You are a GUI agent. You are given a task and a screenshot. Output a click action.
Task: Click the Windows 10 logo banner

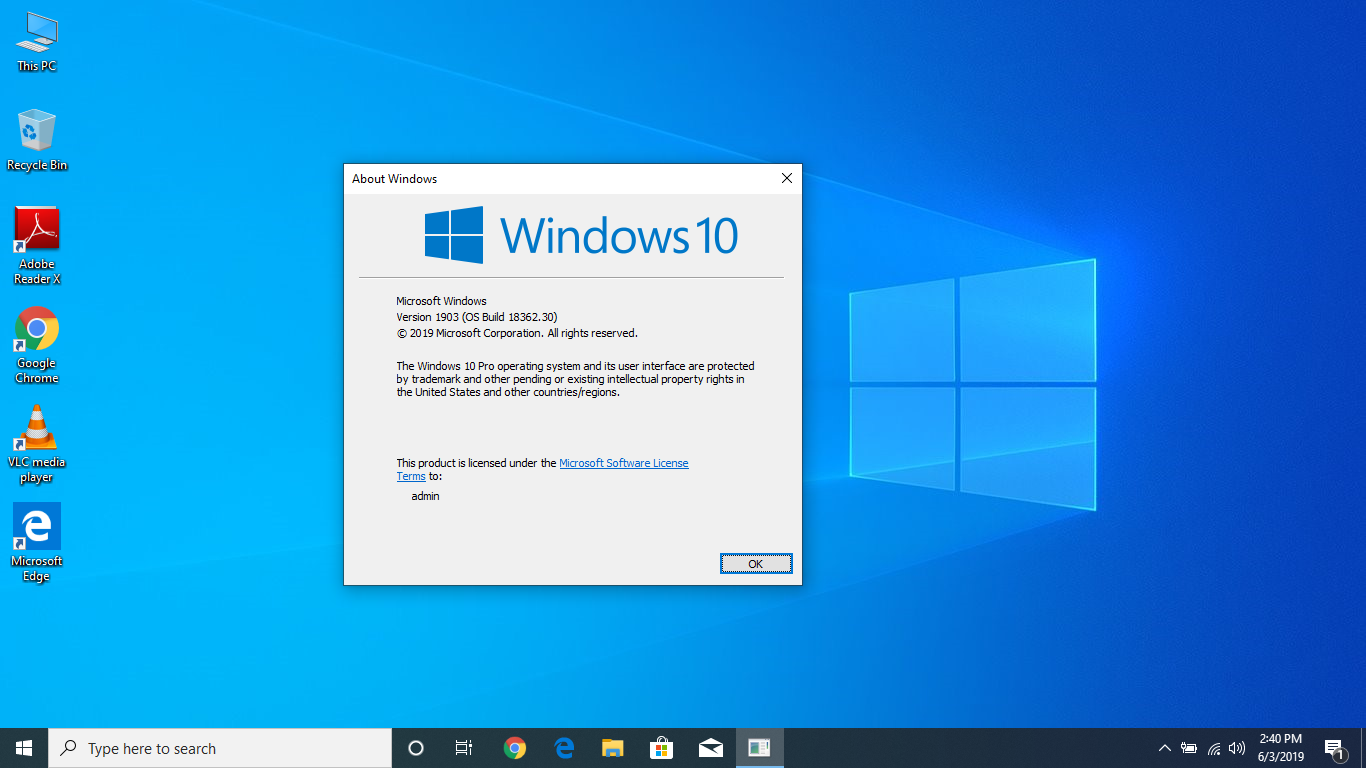coord(581,235)
